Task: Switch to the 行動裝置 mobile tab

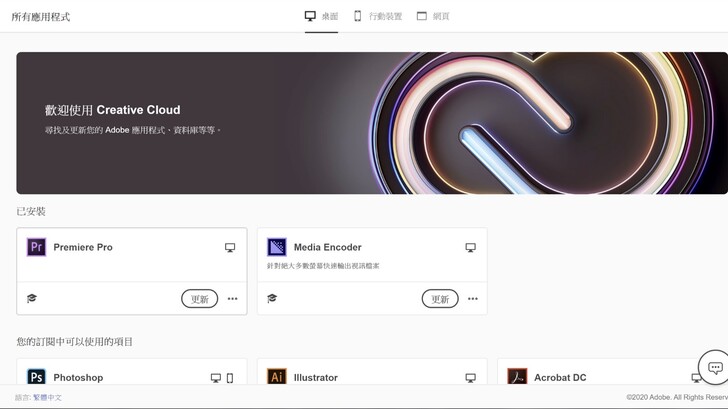Action: pos(378,16)
